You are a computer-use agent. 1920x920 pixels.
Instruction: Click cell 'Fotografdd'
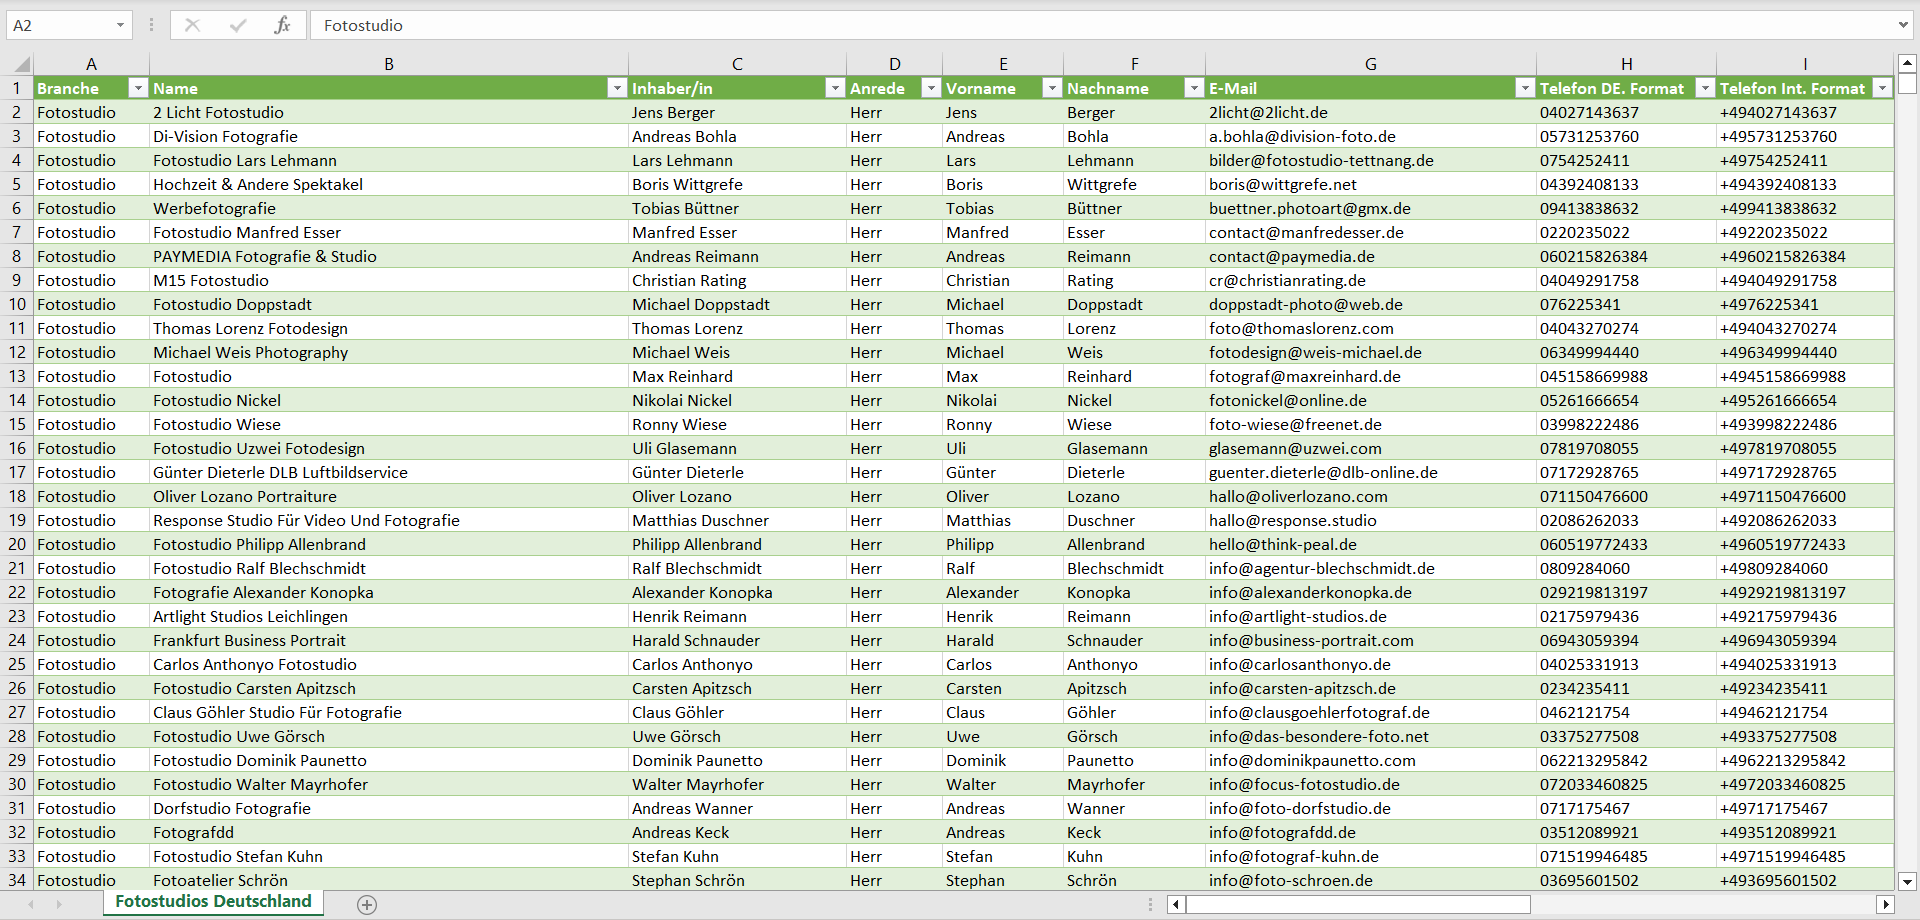tap(389, 832)
